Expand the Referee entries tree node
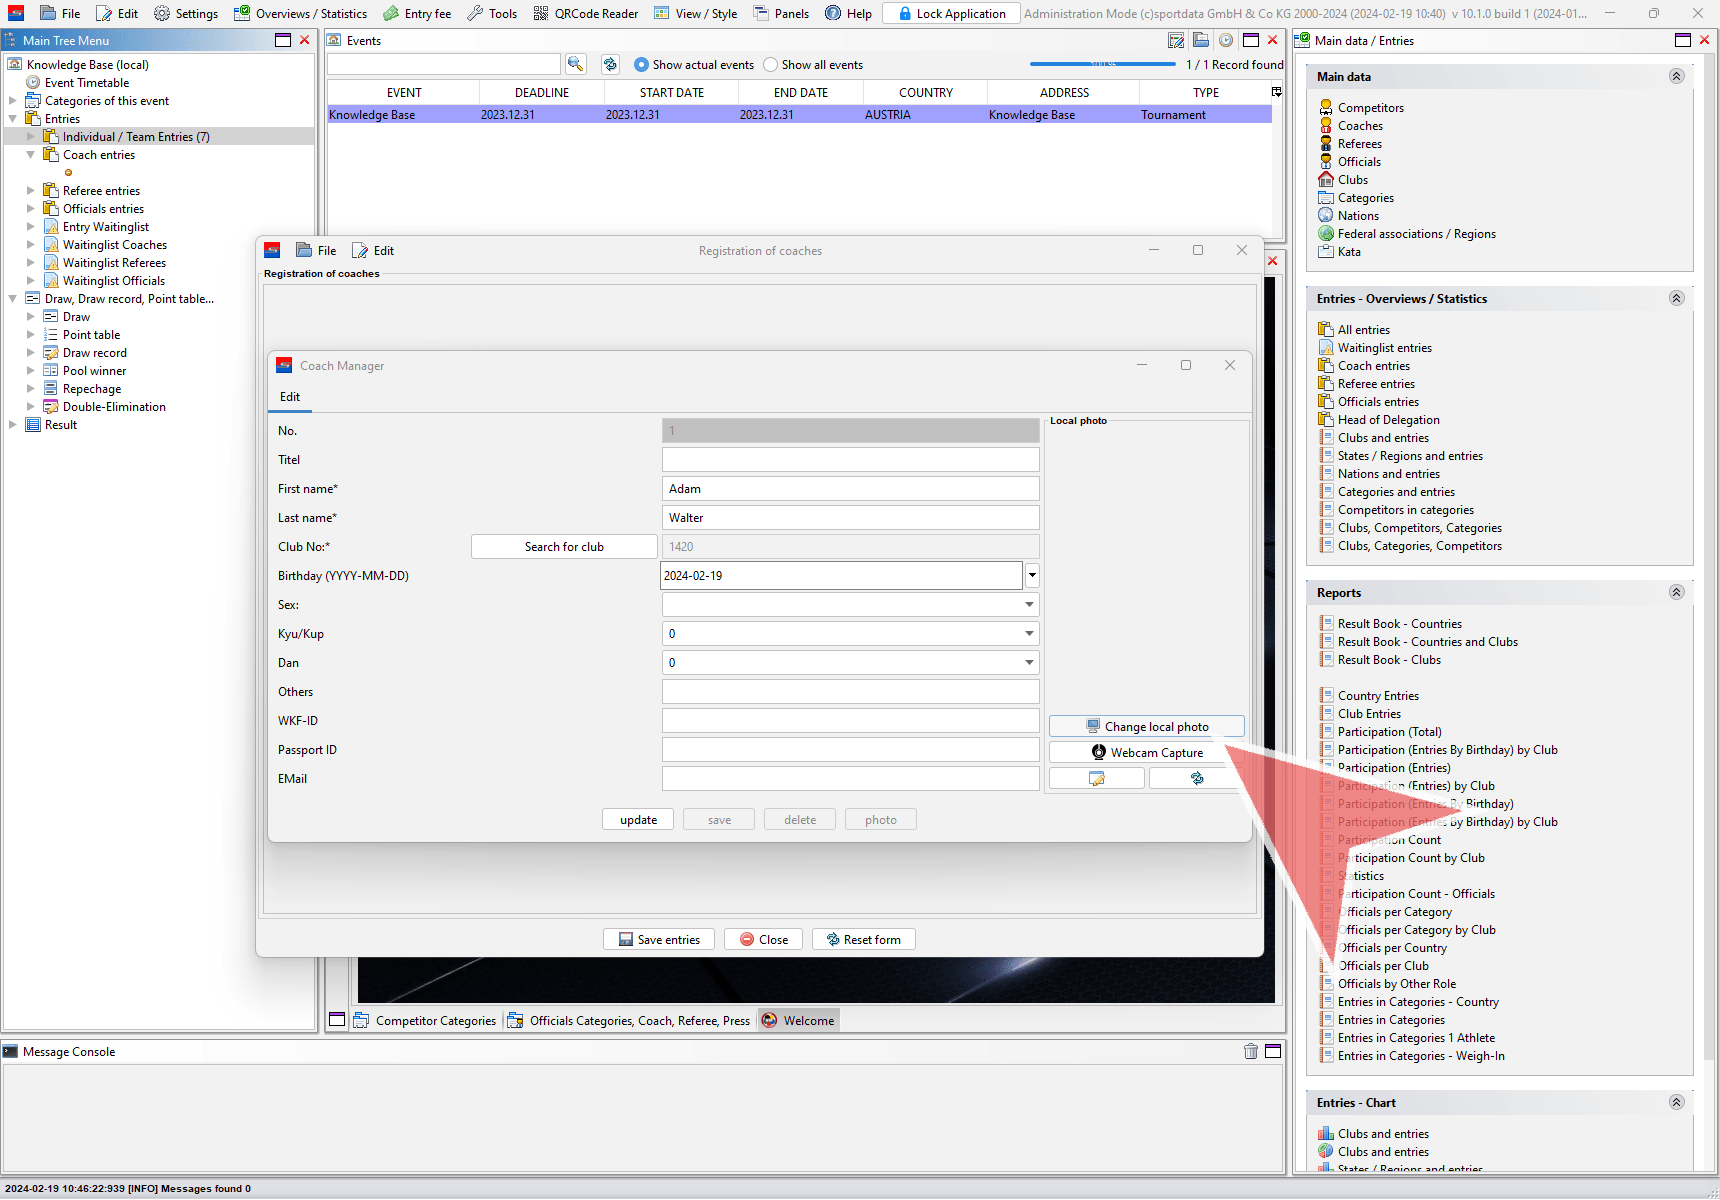The image size is (1720, 1200). [x=30, y=191]
